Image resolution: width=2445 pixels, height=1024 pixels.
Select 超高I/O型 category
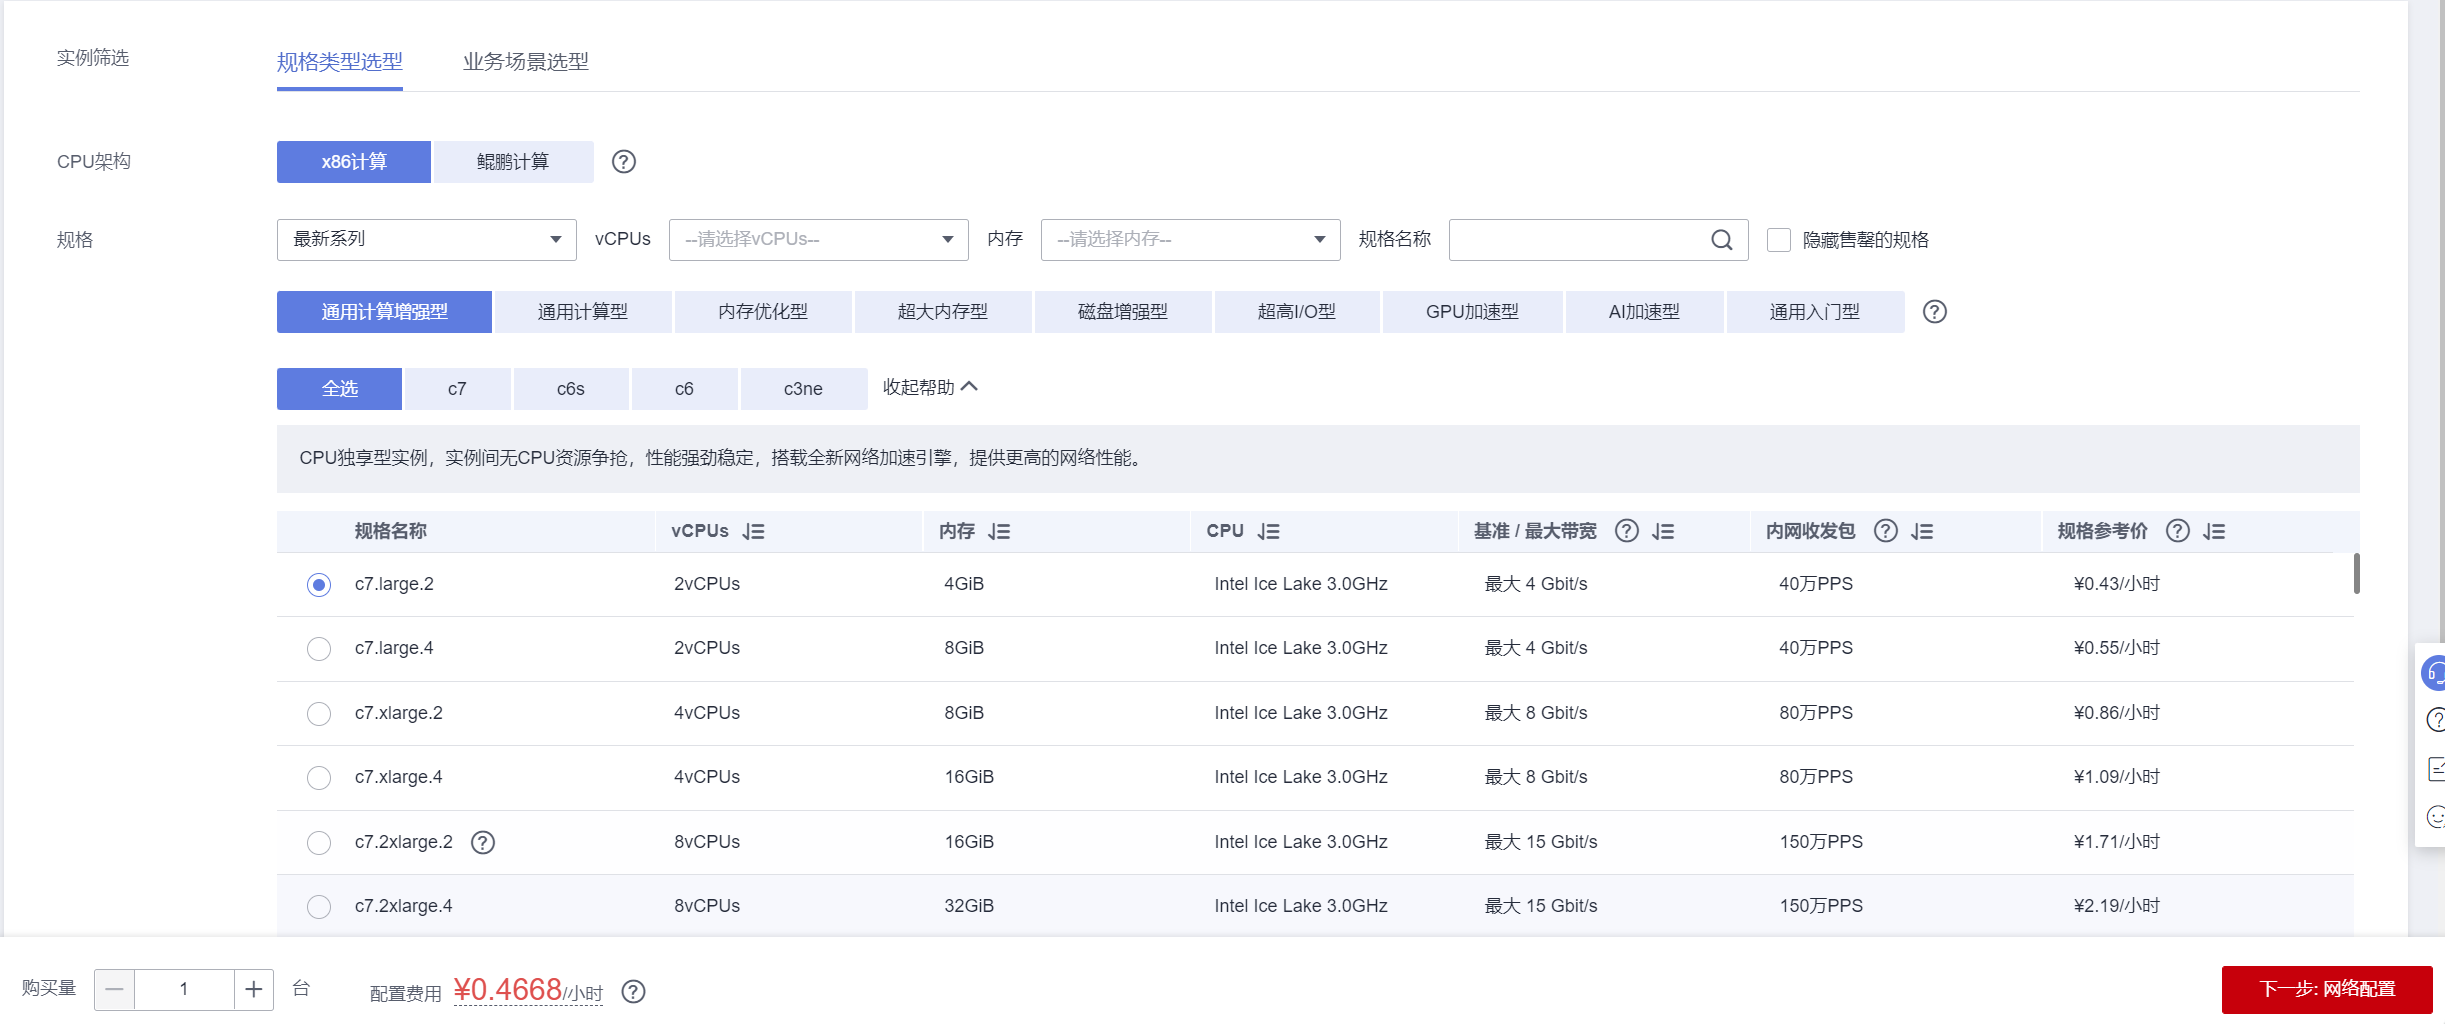coord(1297,312)
